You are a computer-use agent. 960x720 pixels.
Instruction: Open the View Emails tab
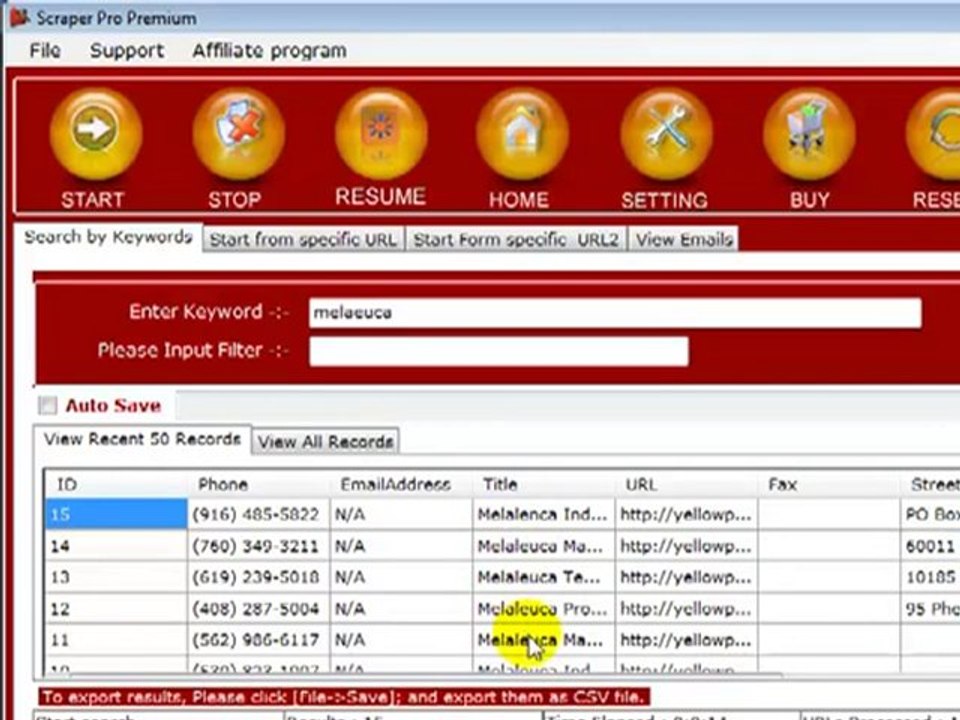684,239
